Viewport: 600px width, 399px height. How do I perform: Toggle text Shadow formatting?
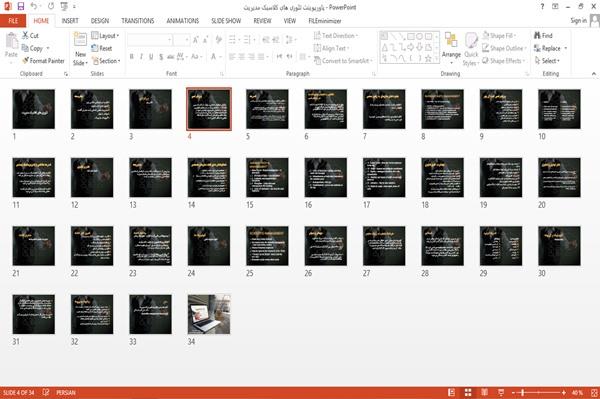161,57
